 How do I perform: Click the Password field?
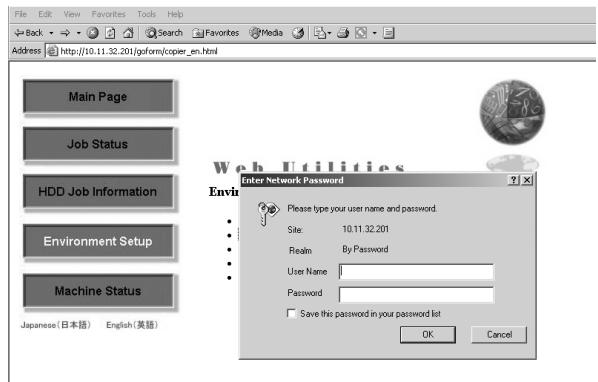coord(416,294)
